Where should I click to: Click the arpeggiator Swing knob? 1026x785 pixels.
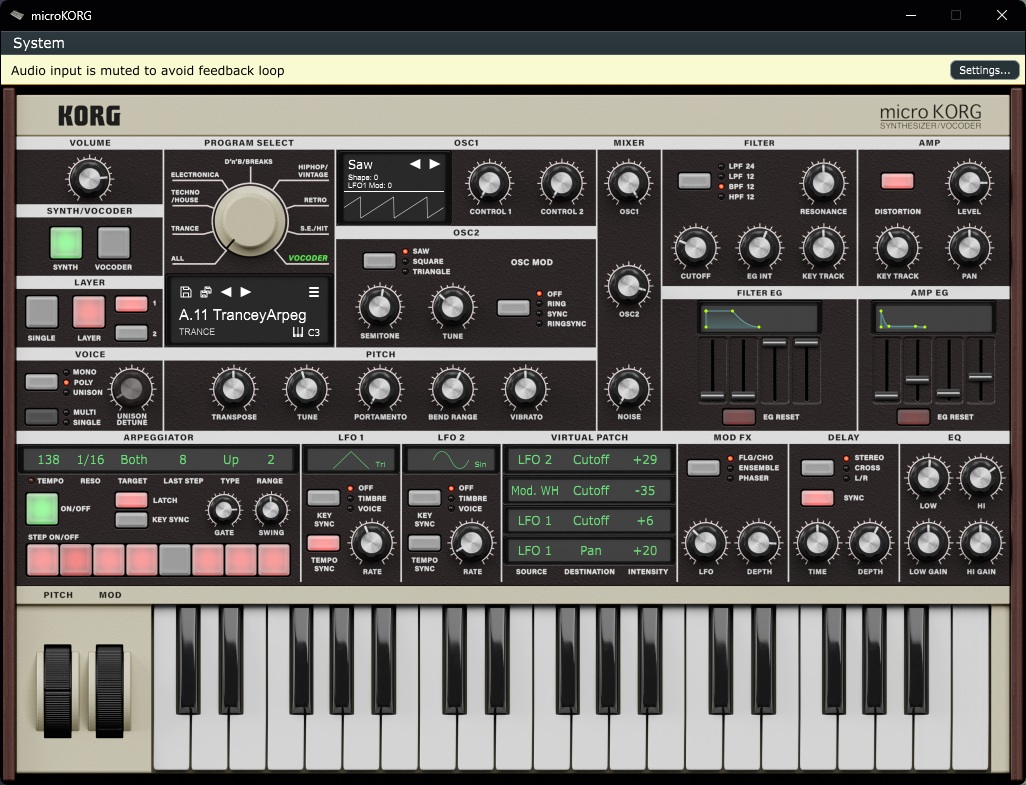pos(271,511)
